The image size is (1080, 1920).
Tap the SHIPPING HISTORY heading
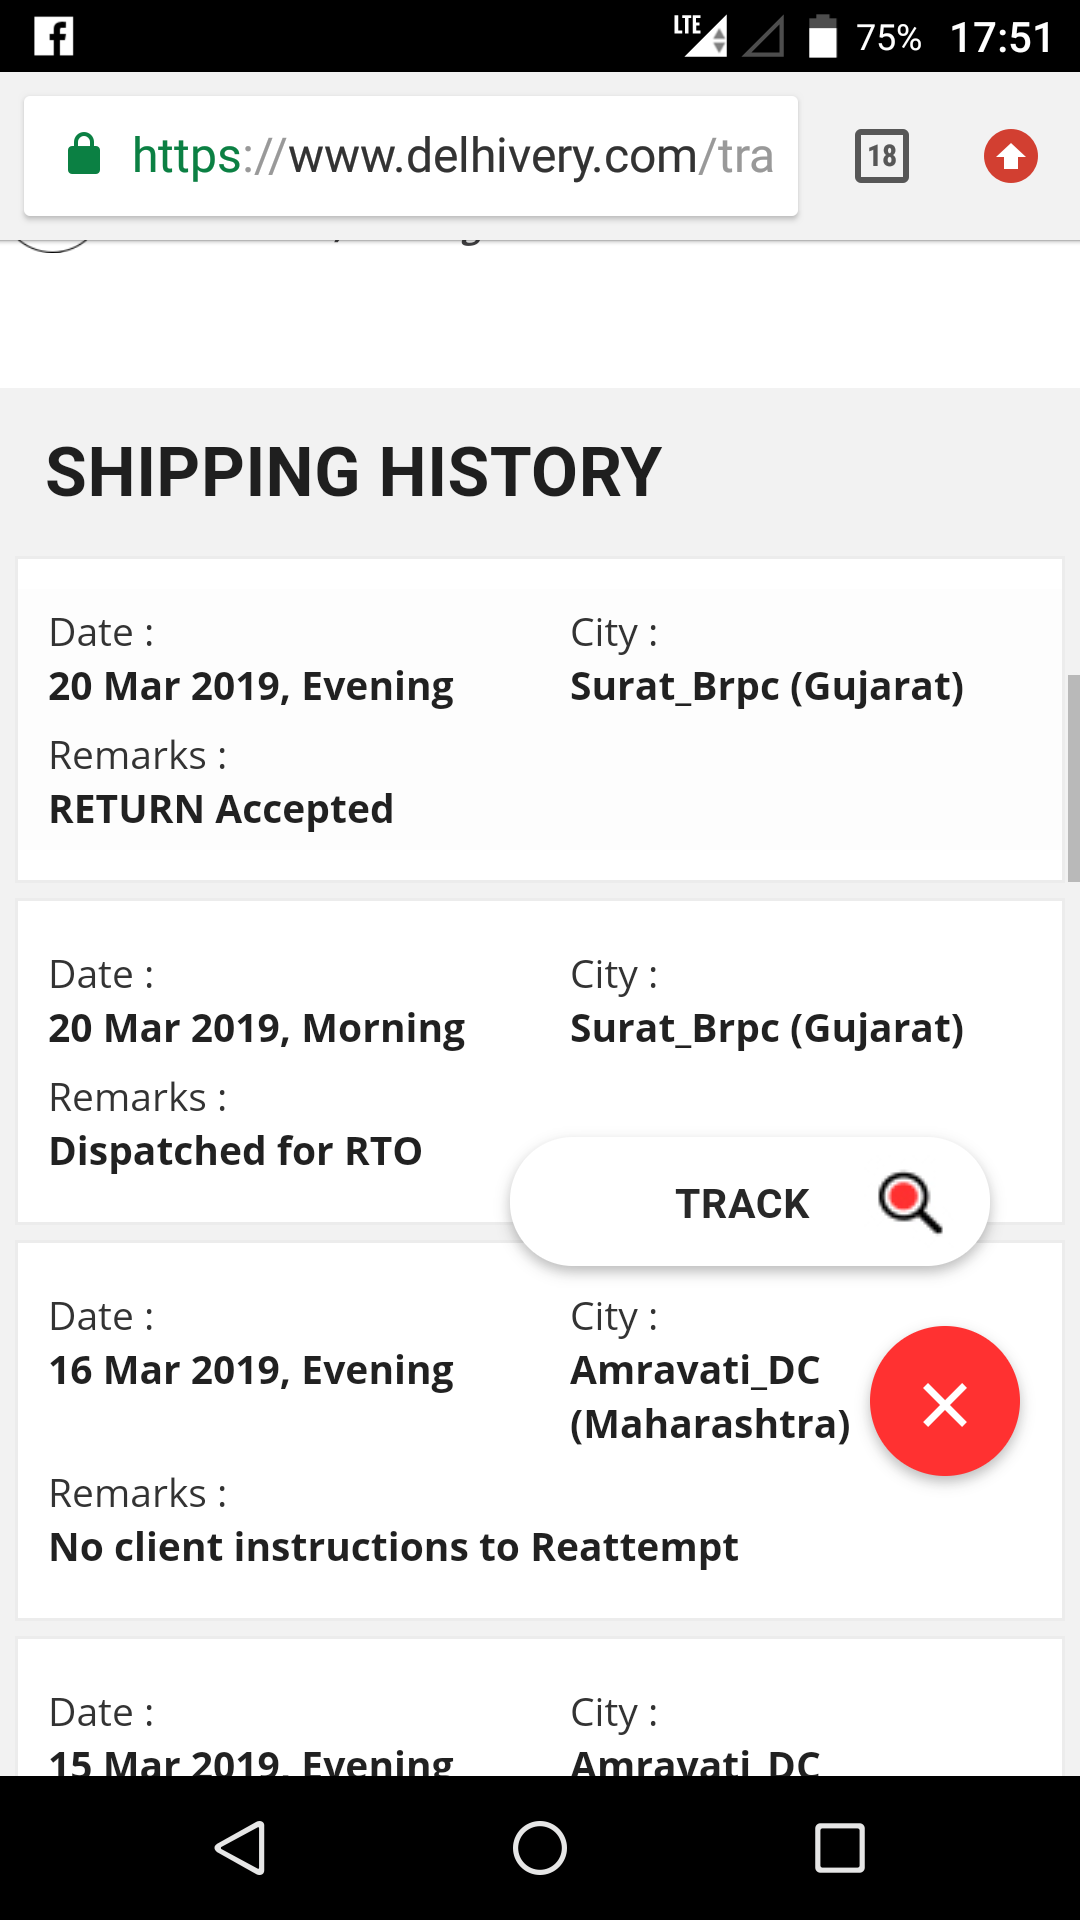pos(353,472)
